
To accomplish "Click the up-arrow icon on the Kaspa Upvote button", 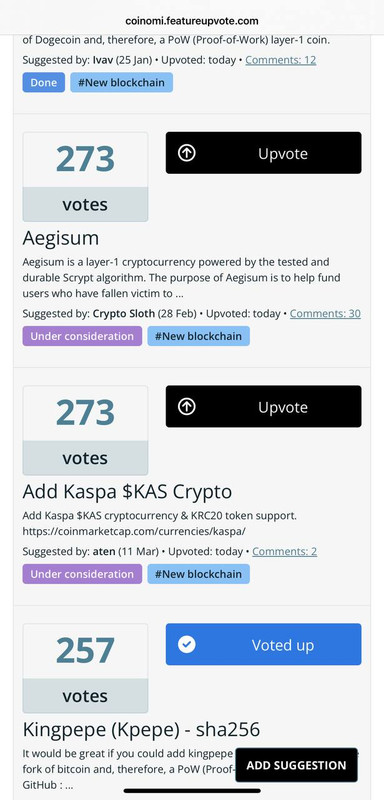I will click(x=187, y=407).
